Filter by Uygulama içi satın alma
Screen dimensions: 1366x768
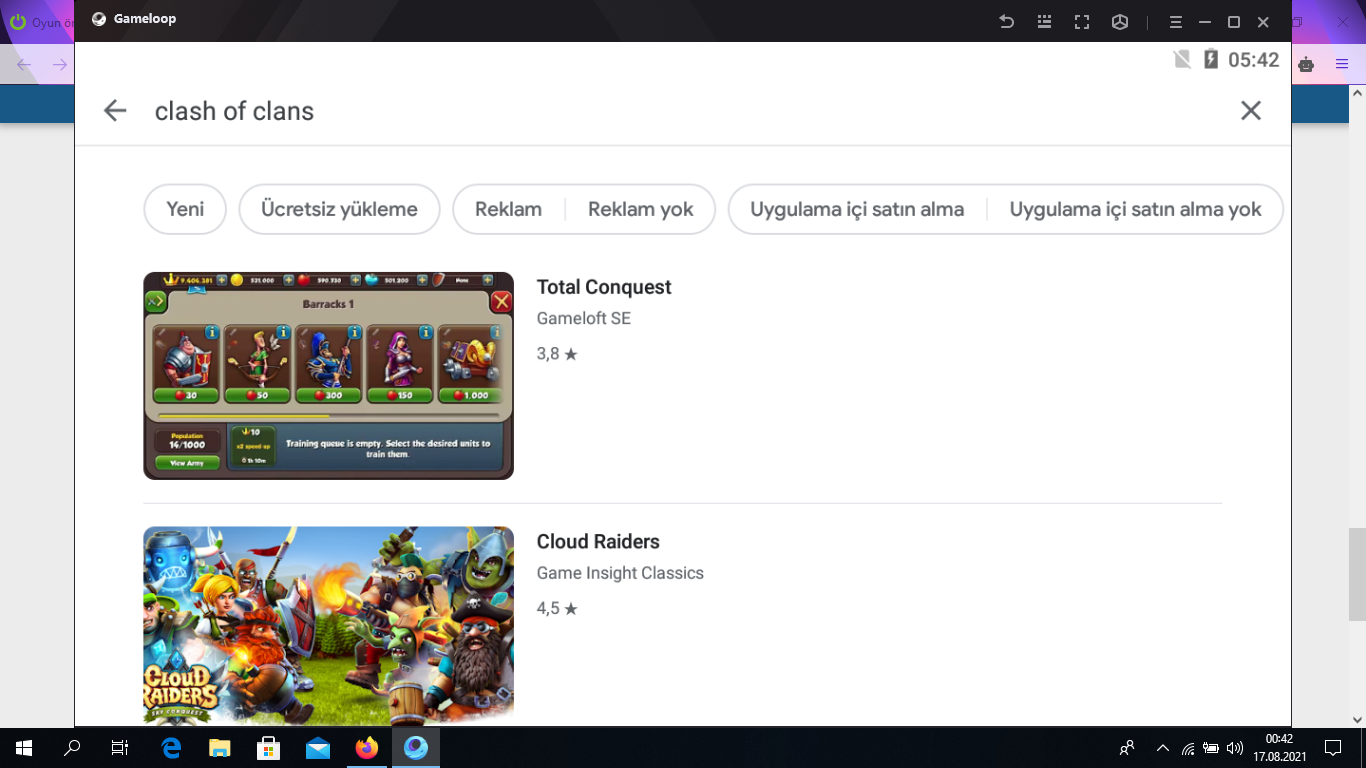(x=857, y=209)
